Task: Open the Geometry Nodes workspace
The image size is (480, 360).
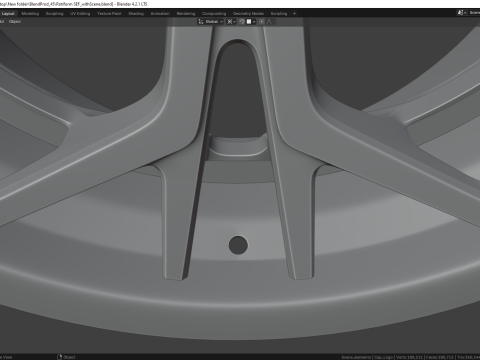Action: point(248,14)
